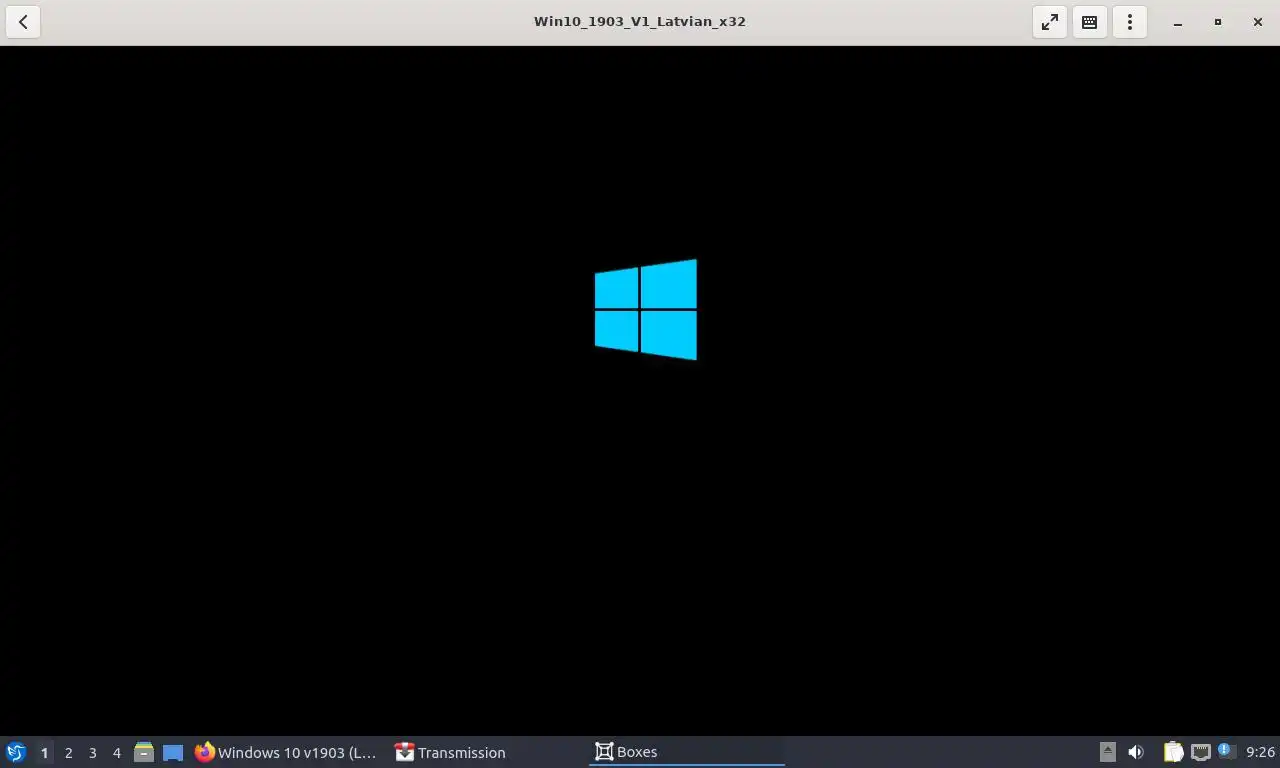Viewport: 1280px width, 768px height.
Task: Close the Boxes window
Action: (1258, 22)
